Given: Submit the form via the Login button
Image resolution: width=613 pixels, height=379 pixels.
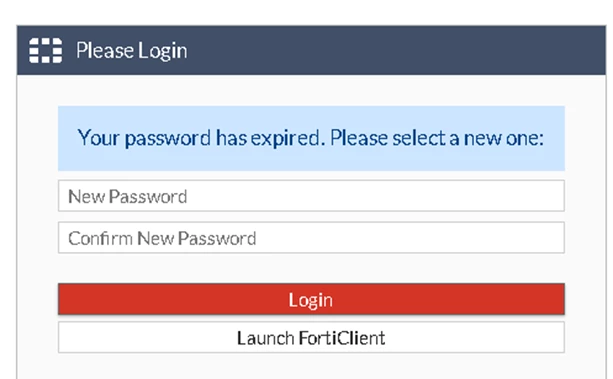Looking at the screenshot, I should [x=311, y=299].
